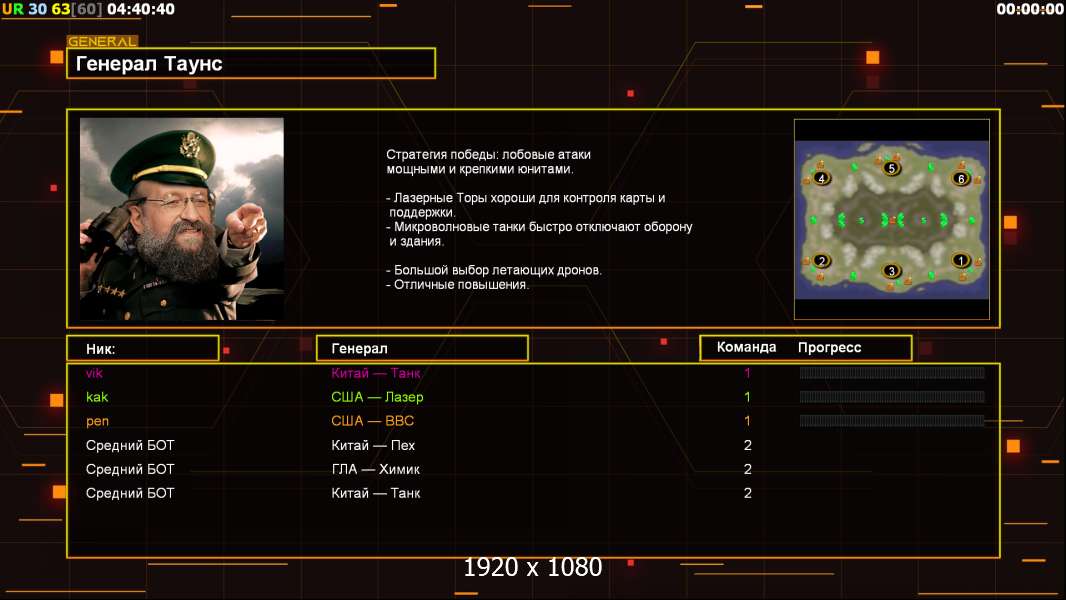Click the 04:40:40 clock readout
Image resolution: width=1066 pixels, height=600 pixels.
[x=141, y=9]
